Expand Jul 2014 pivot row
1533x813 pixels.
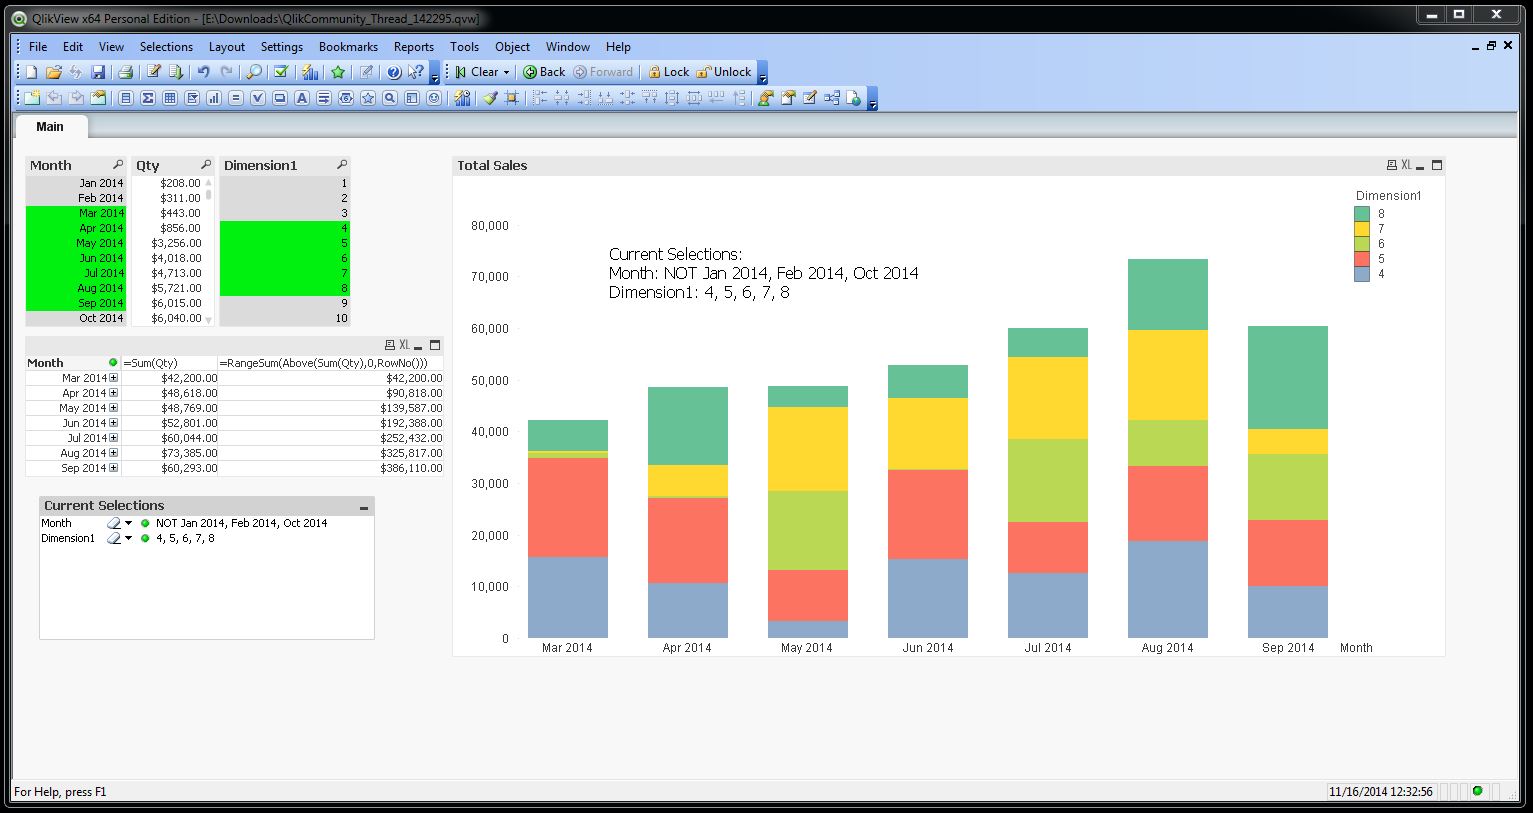(x=114, y=438)
